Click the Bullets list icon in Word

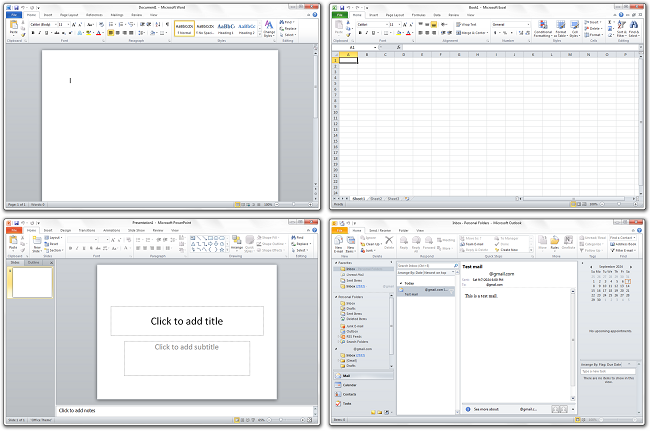pyautogui.click(x=111, y=24)
